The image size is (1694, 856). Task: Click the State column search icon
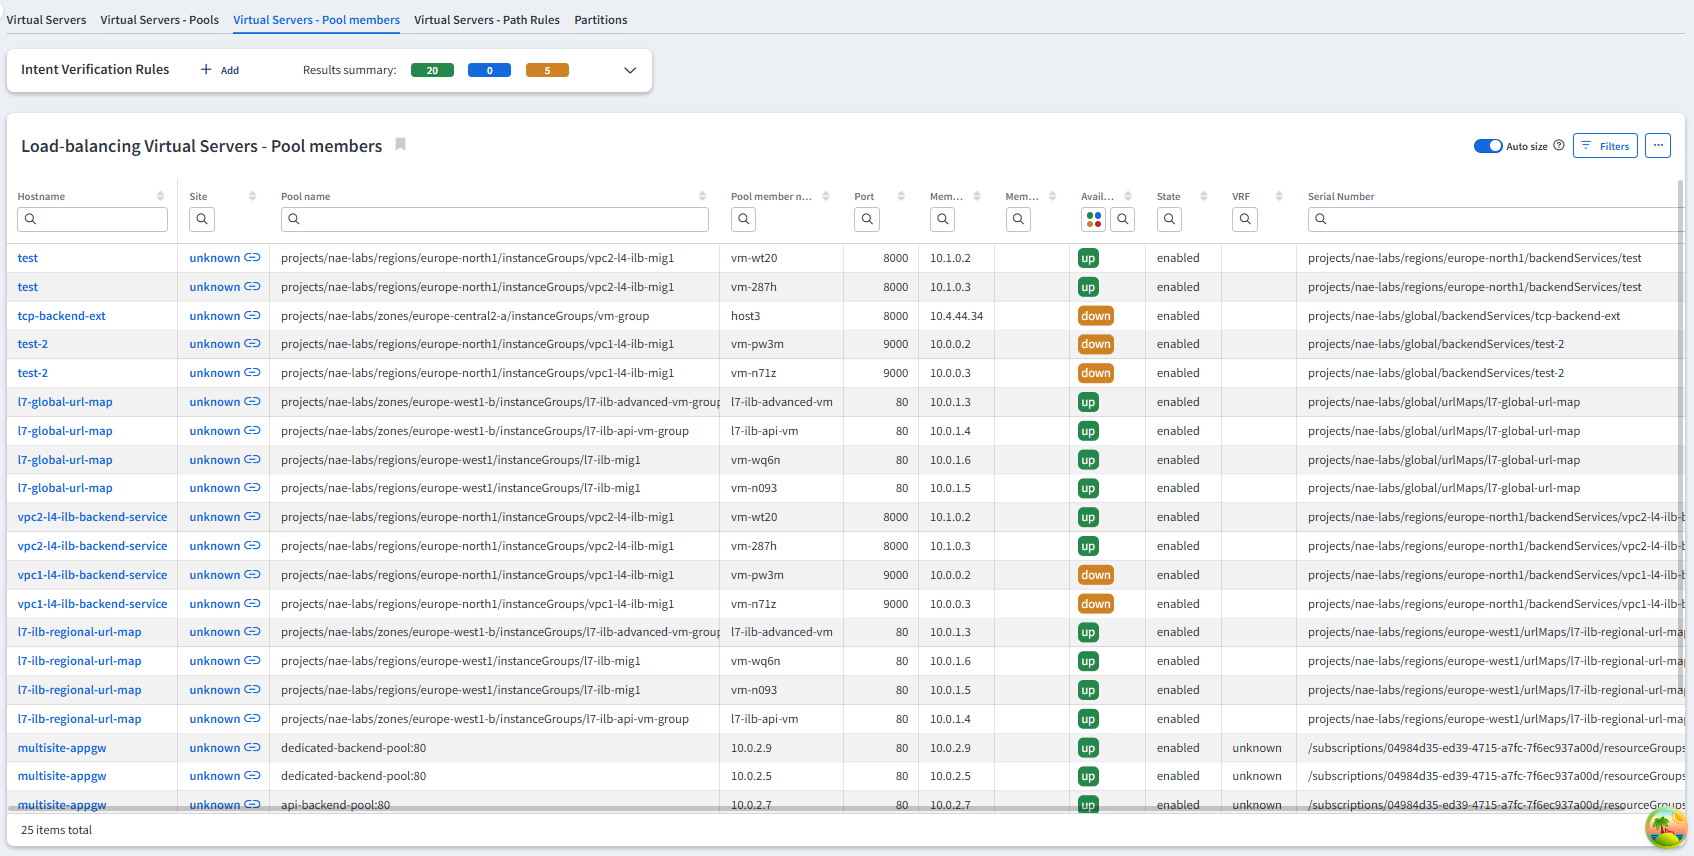pyautogui.click(x=1169, y=219)
